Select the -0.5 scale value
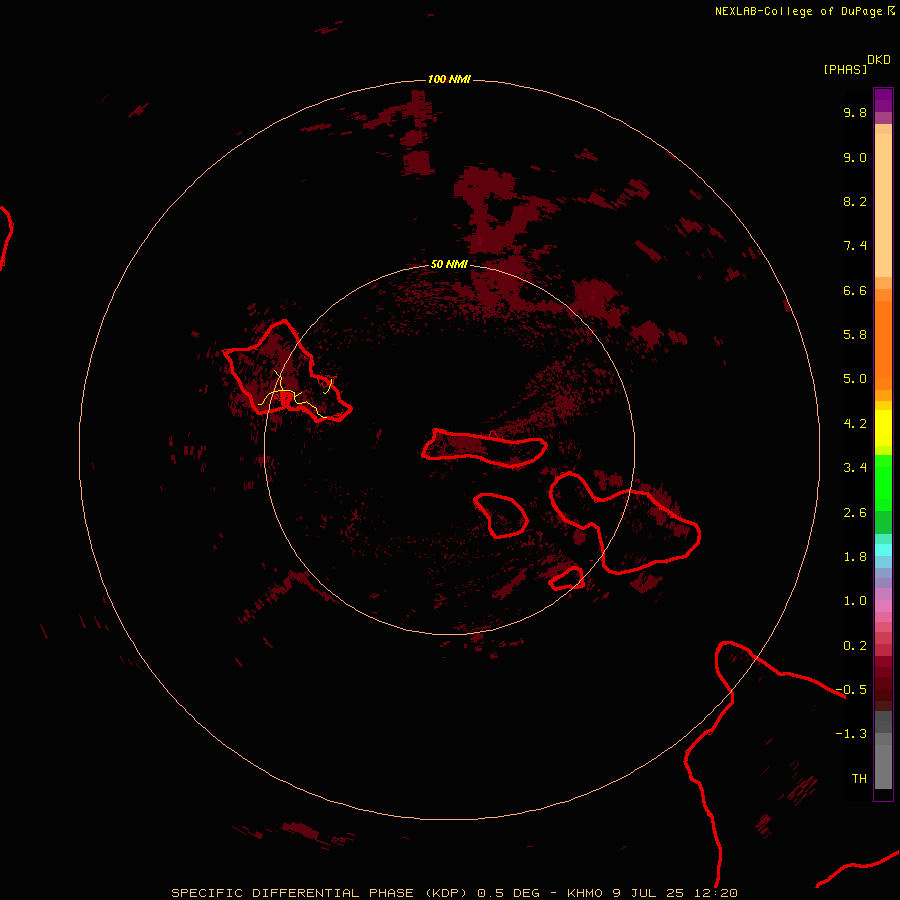The height and width of the screenshot is (900, 900). coord(851,690)
